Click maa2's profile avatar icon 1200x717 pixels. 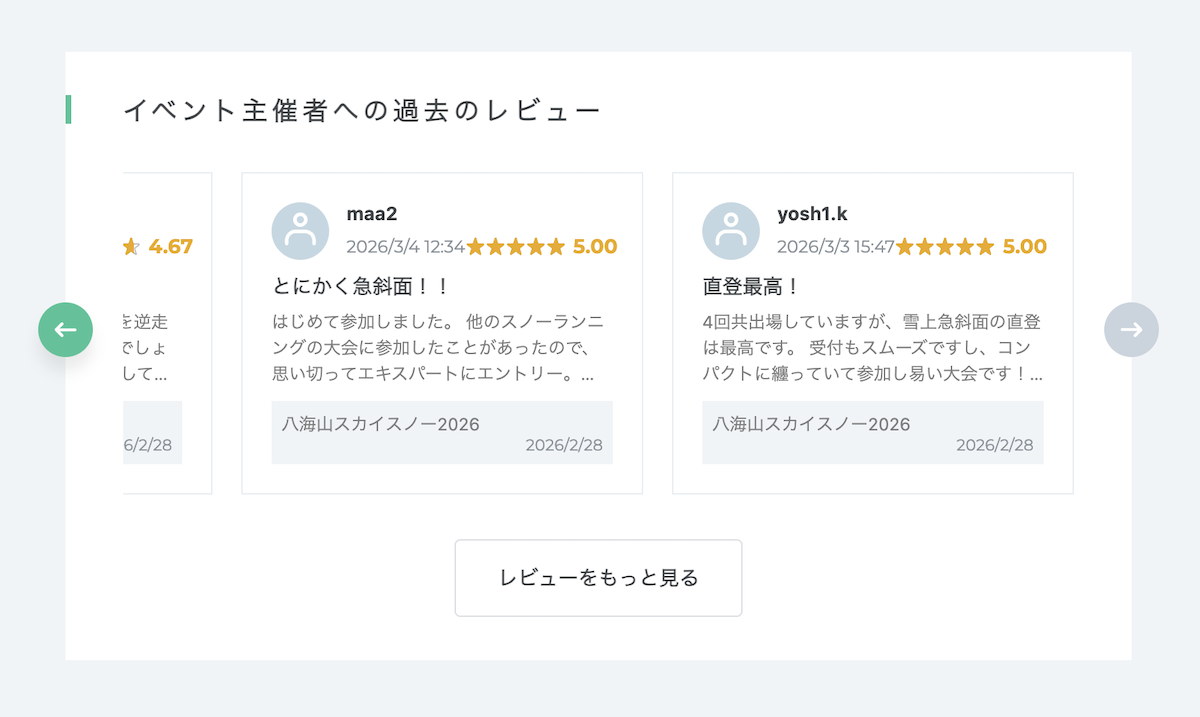tap(300, 231)
